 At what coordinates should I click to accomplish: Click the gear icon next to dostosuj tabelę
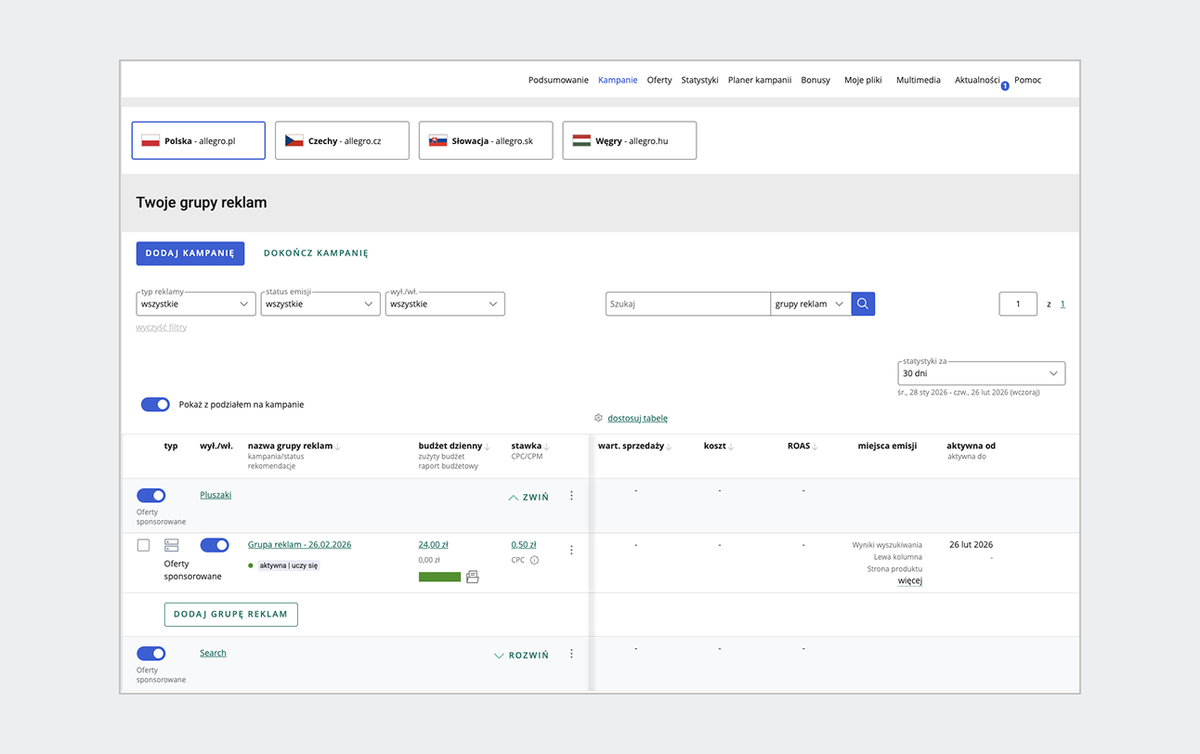[598, 418]
